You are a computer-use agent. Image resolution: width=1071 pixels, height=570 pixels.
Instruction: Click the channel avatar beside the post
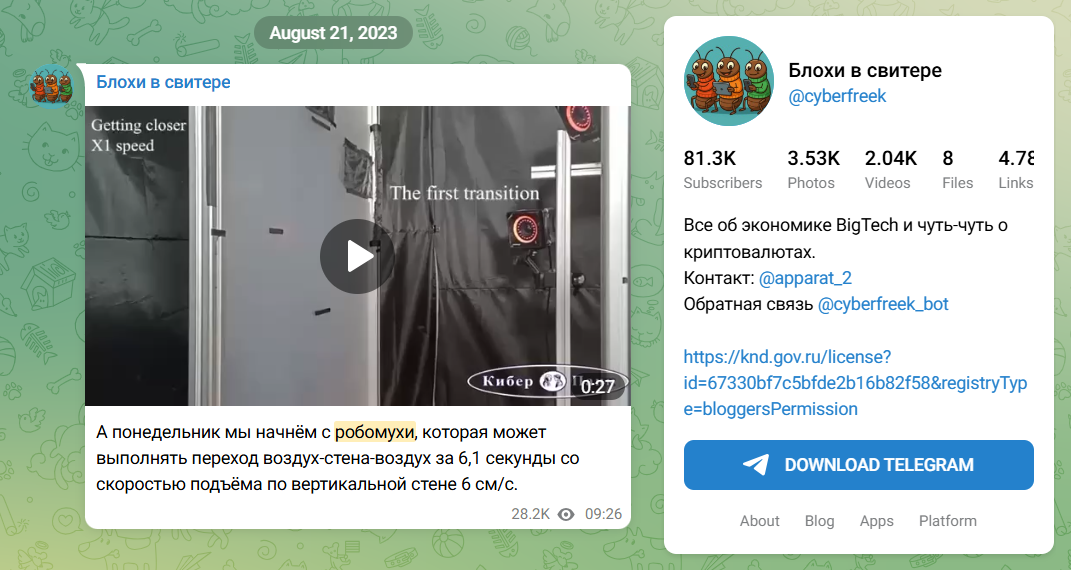pos(51,87)
